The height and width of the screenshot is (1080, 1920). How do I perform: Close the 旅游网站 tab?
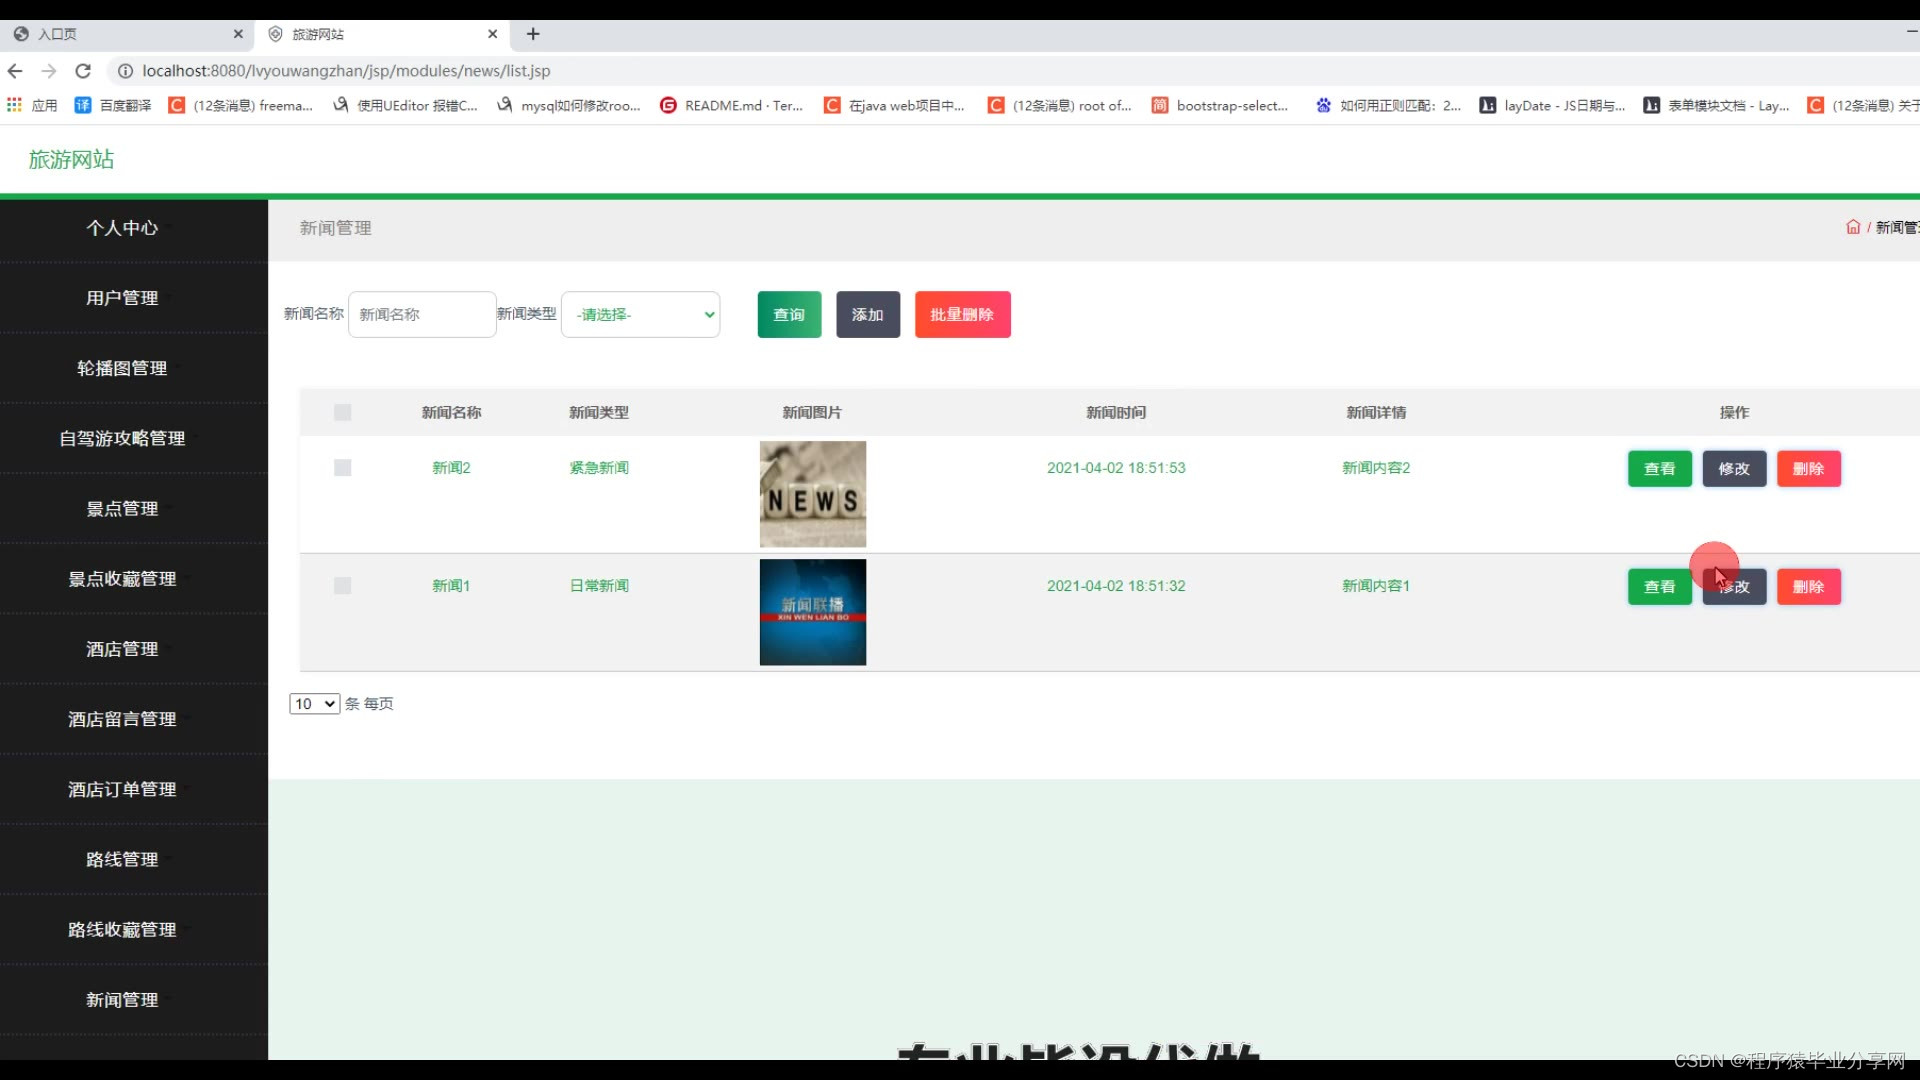tap(492, 34)
